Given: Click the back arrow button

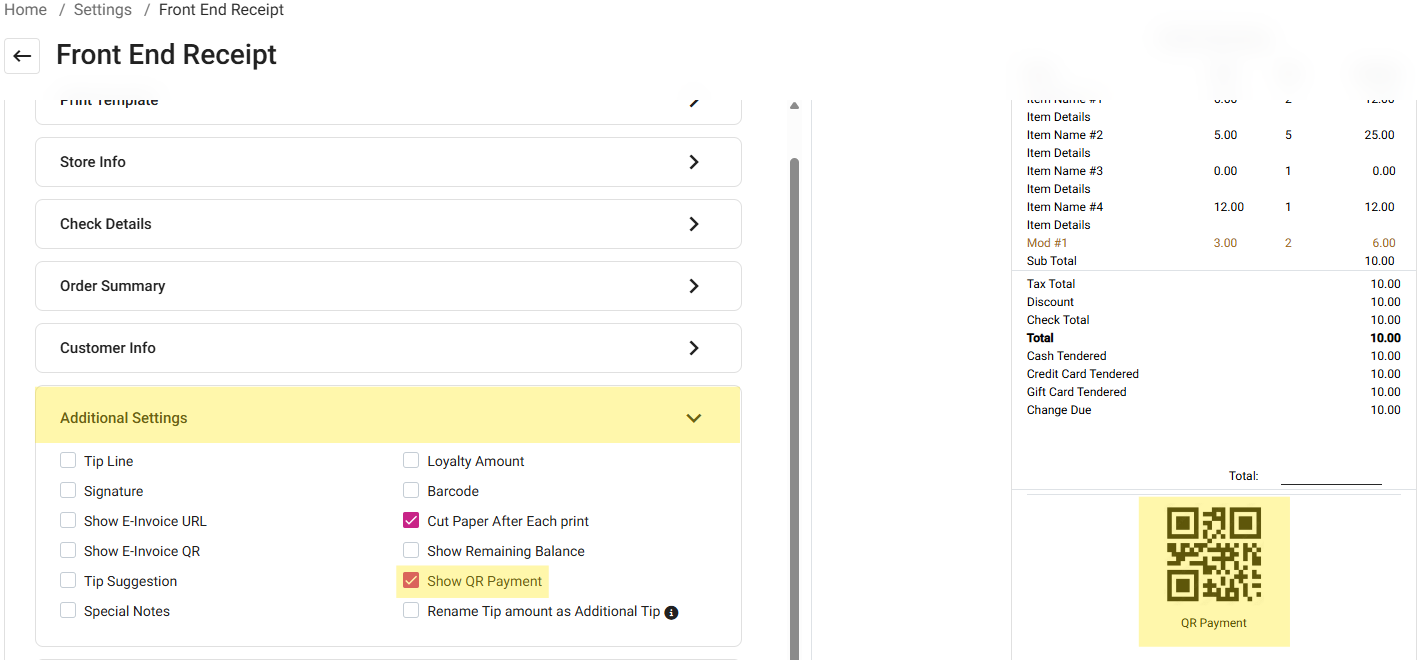Looking at the screenshot, I should [22, 56].
